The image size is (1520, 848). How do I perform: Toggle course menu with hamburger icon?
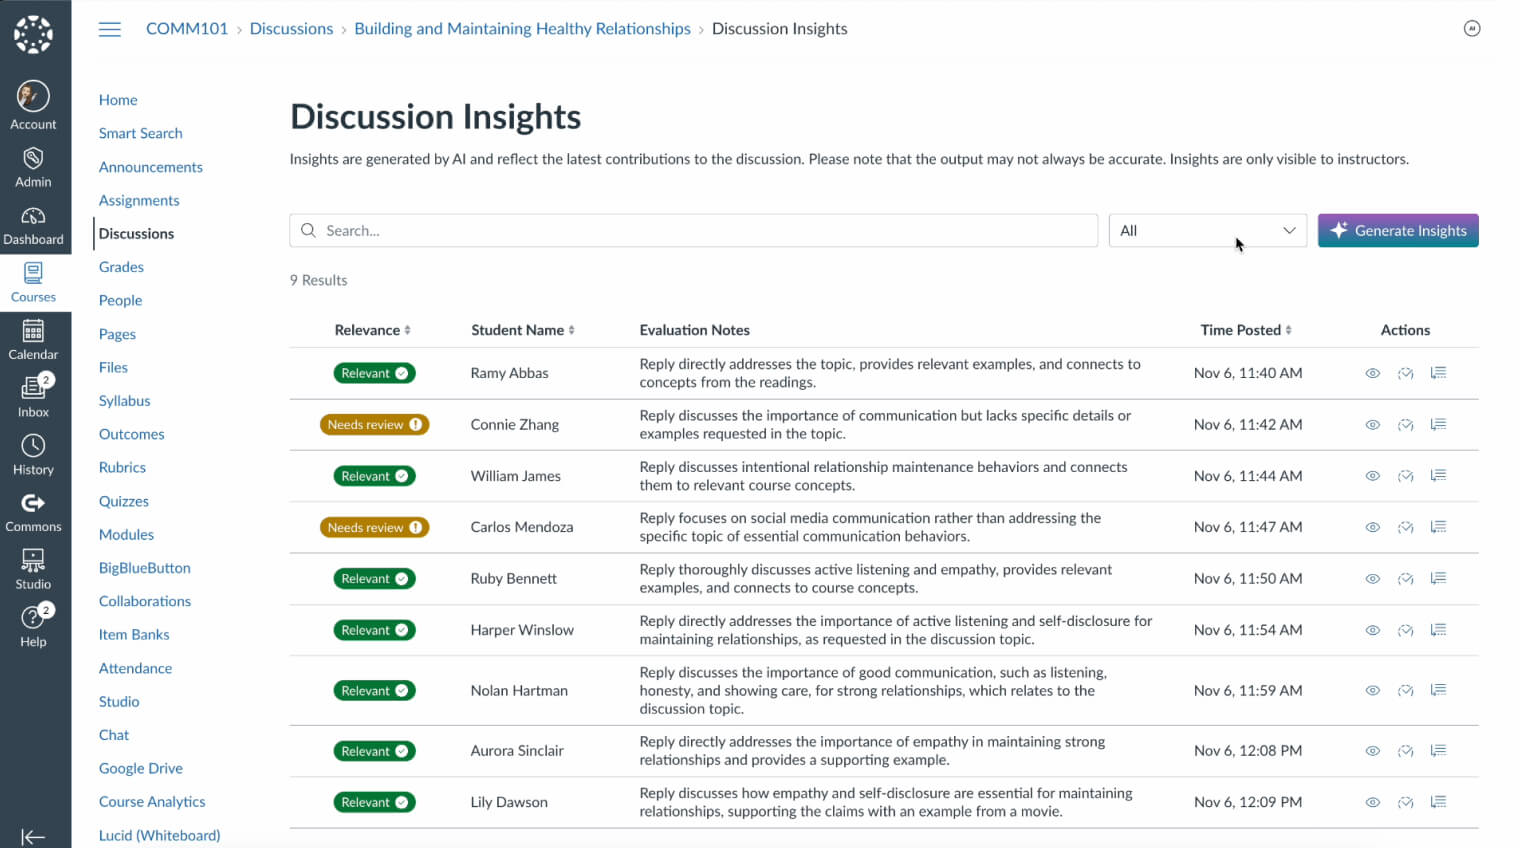coord(110,29)
